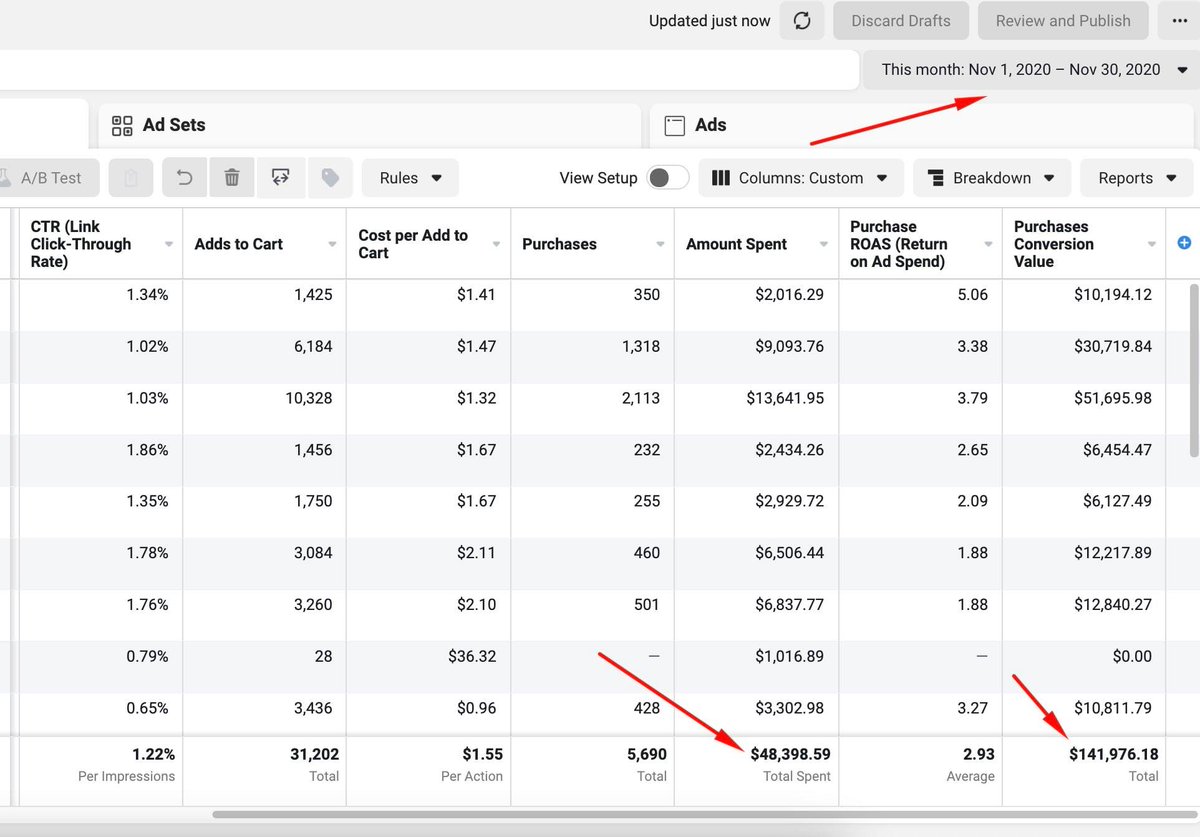Open CTR column header dropdown arrow
The height and width of the screenshot is (837, 1200).
pyautogui.click(x=168, y=244)
